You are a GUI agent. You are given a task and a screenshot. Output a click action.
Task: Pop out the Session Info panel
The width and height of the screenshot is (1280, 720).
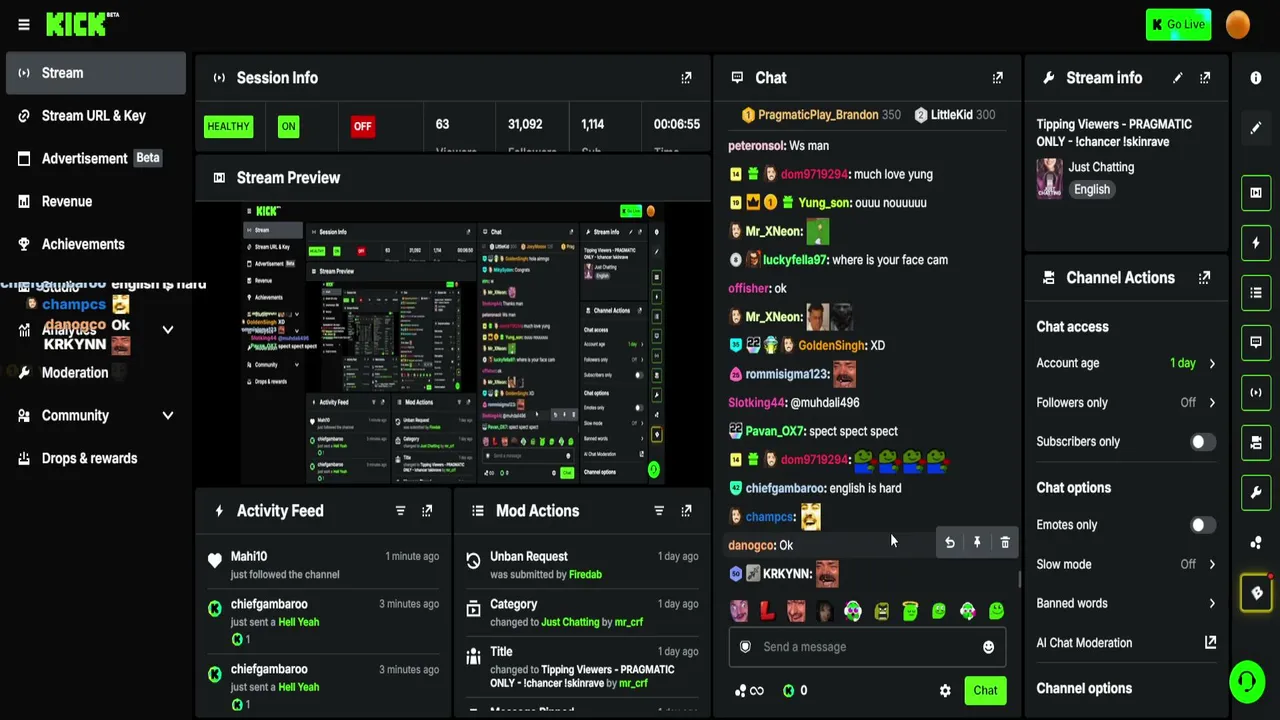click(686, 78)
